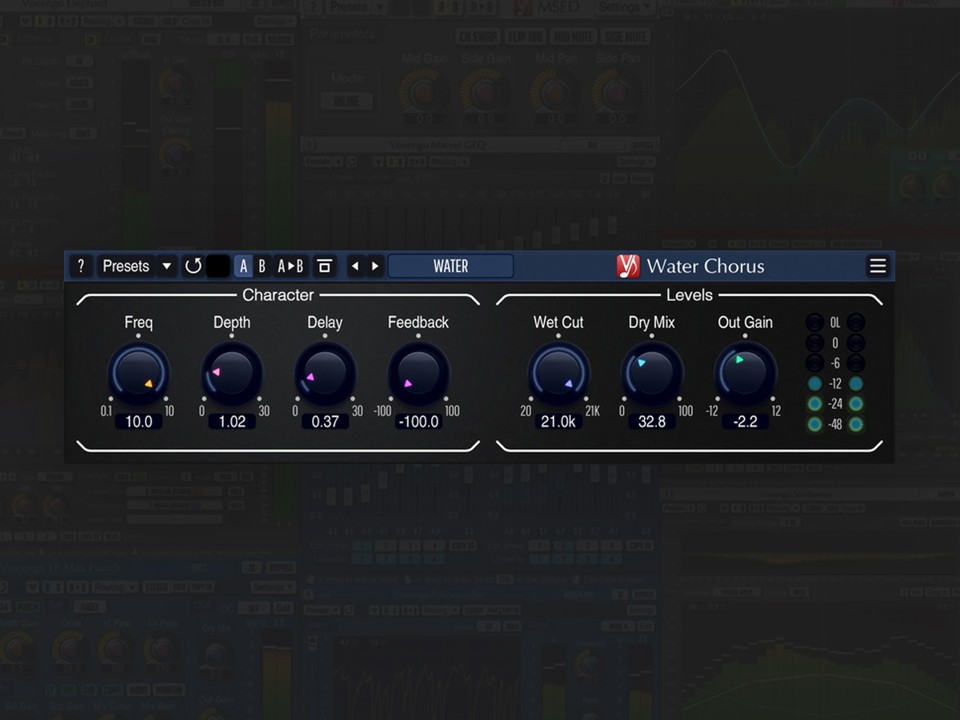This screenshot has width=960, height=720.
Task: Click the Out Gain value -2.2
Action: point(745,422)
